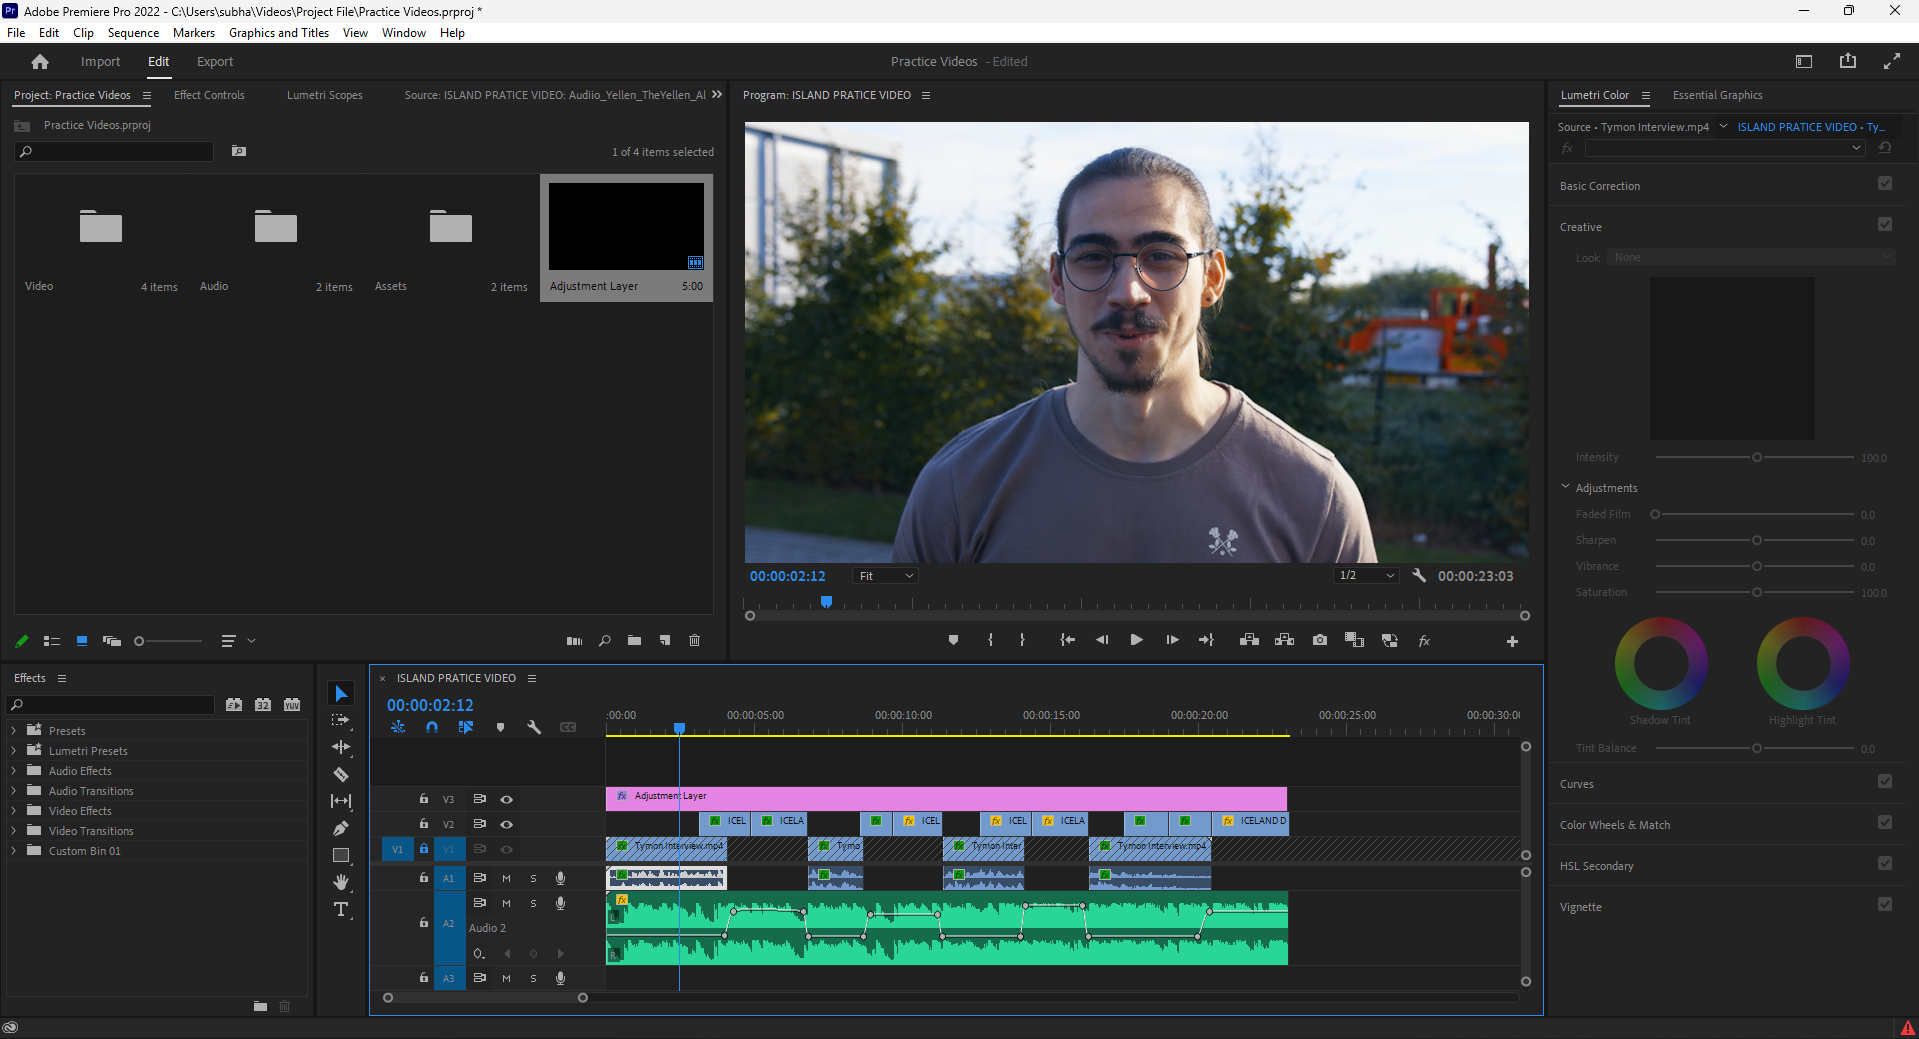Click the Export Frame camera icon
This screenshot has height=1039, width=1919.
(1319, 640)
